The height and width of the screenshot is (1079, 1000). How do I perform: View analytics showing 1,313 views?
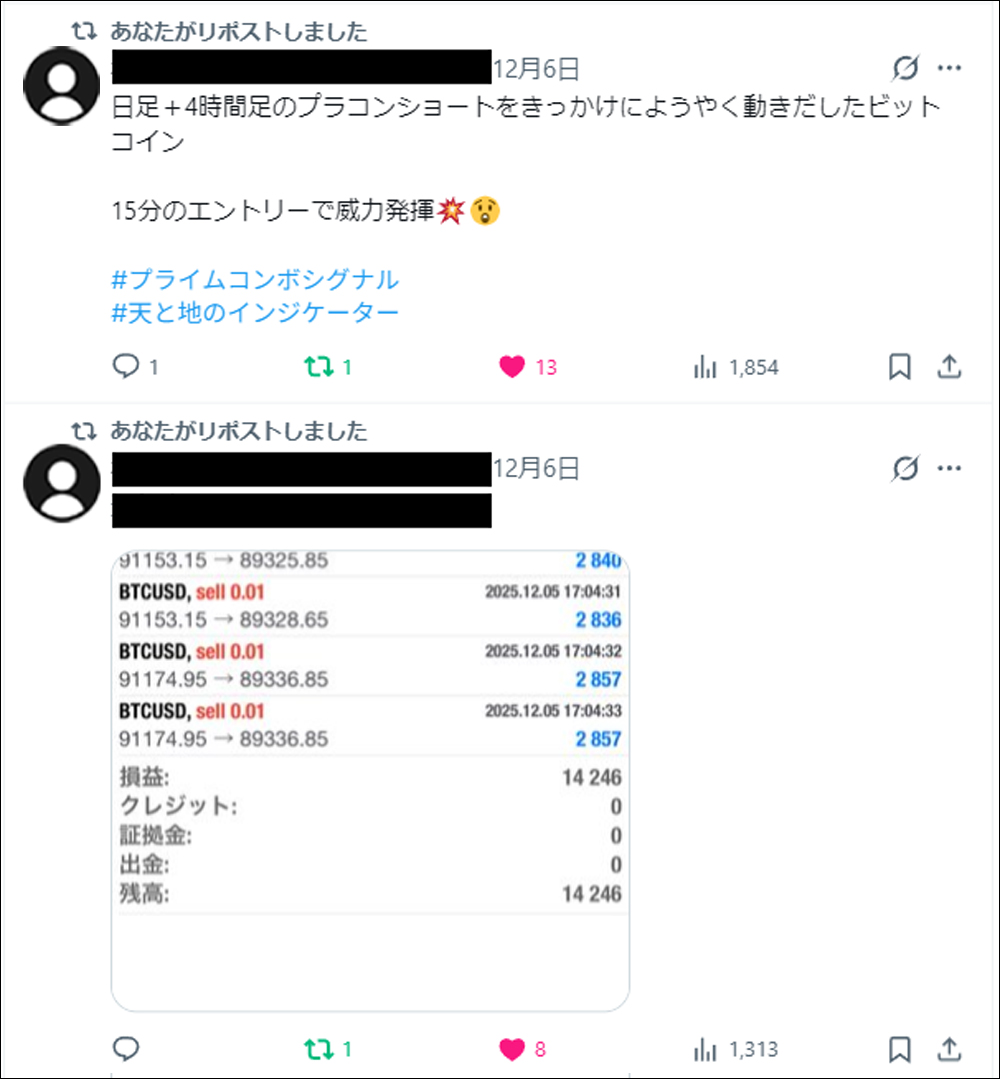(736, 1049)
